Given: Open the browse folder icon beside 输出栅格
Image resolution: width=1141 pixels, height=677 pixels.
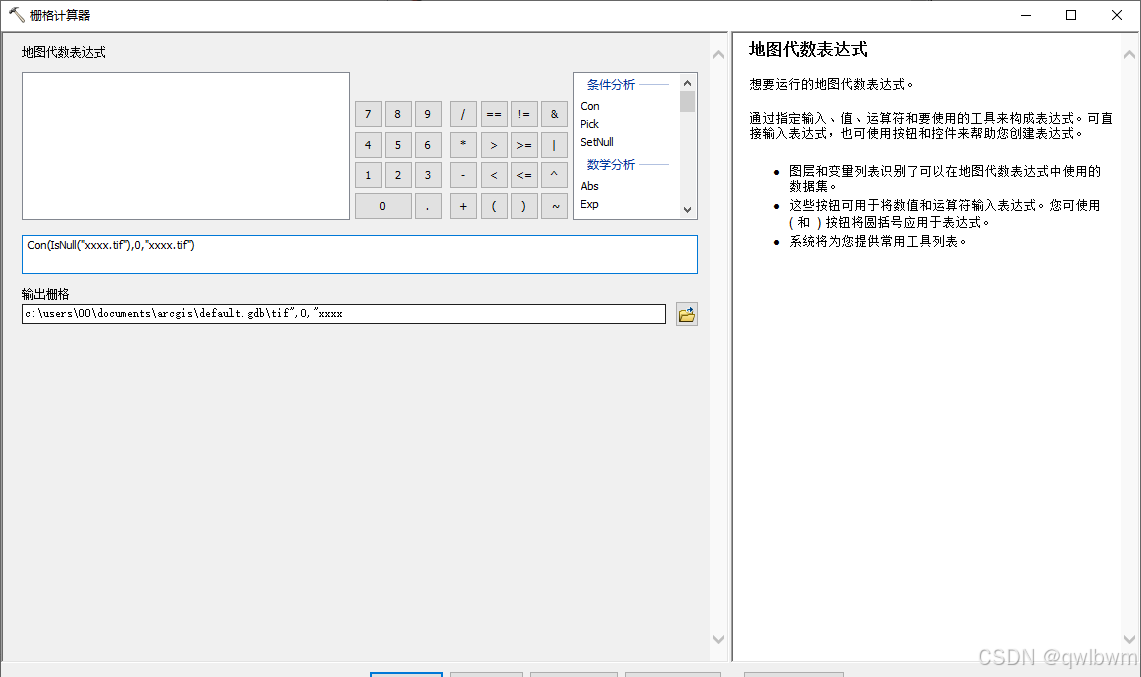Looking at the screenshot, I should click(686, 313).
